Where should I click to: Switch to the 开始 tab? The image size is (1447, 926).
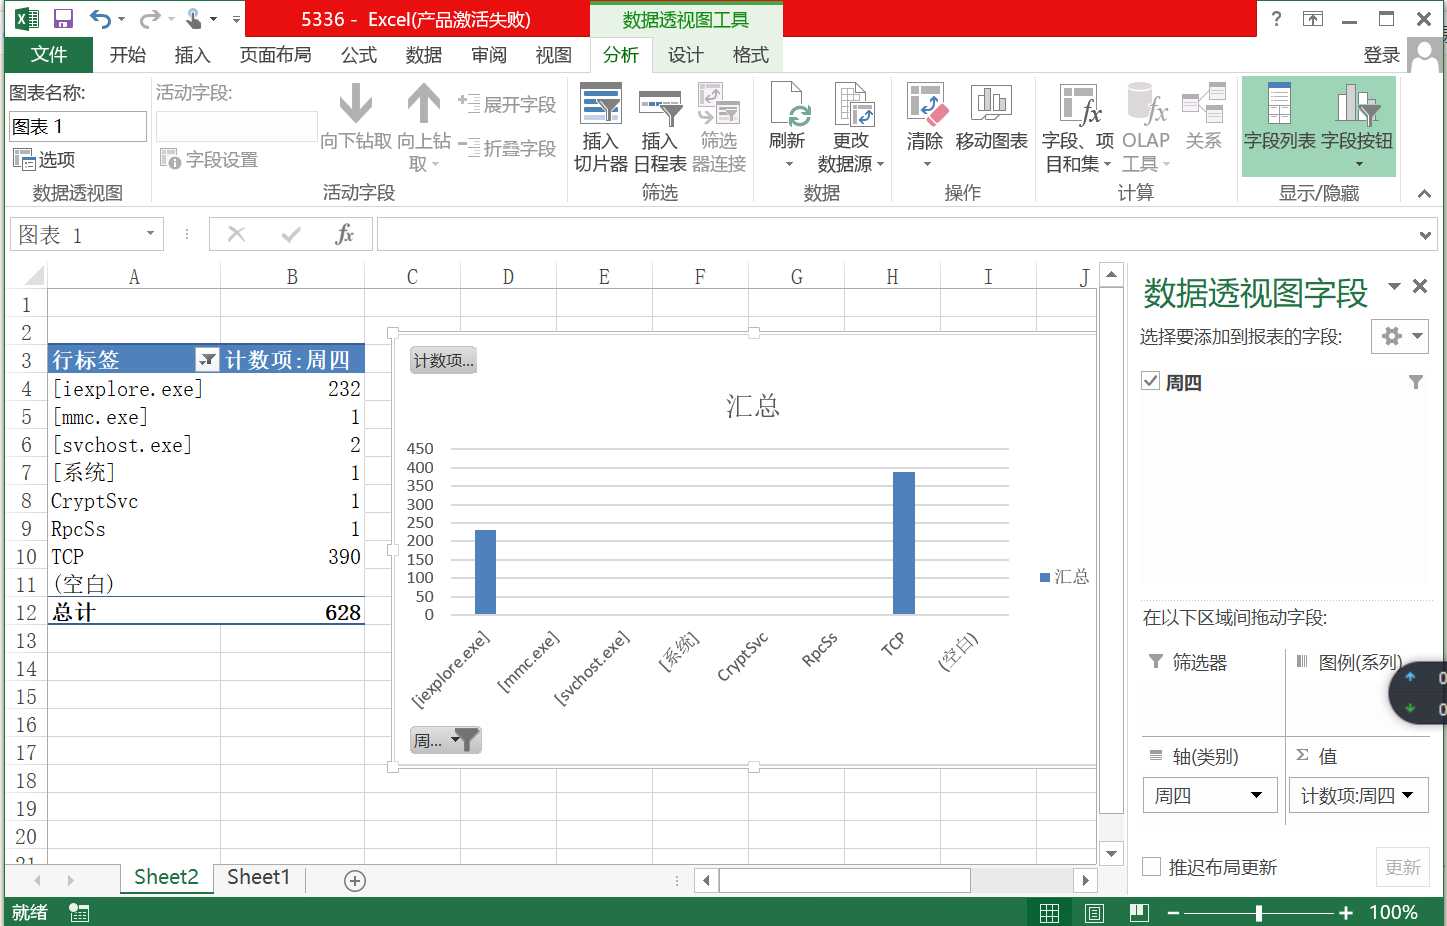tap(128, 55)
